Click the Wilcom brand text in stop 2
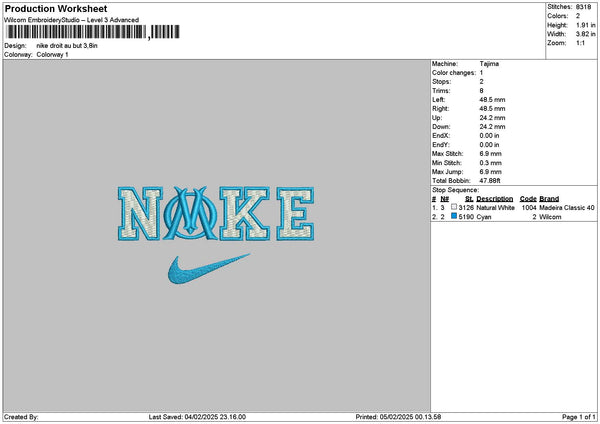This screenshot has width=600, height=424. [550, 217]
